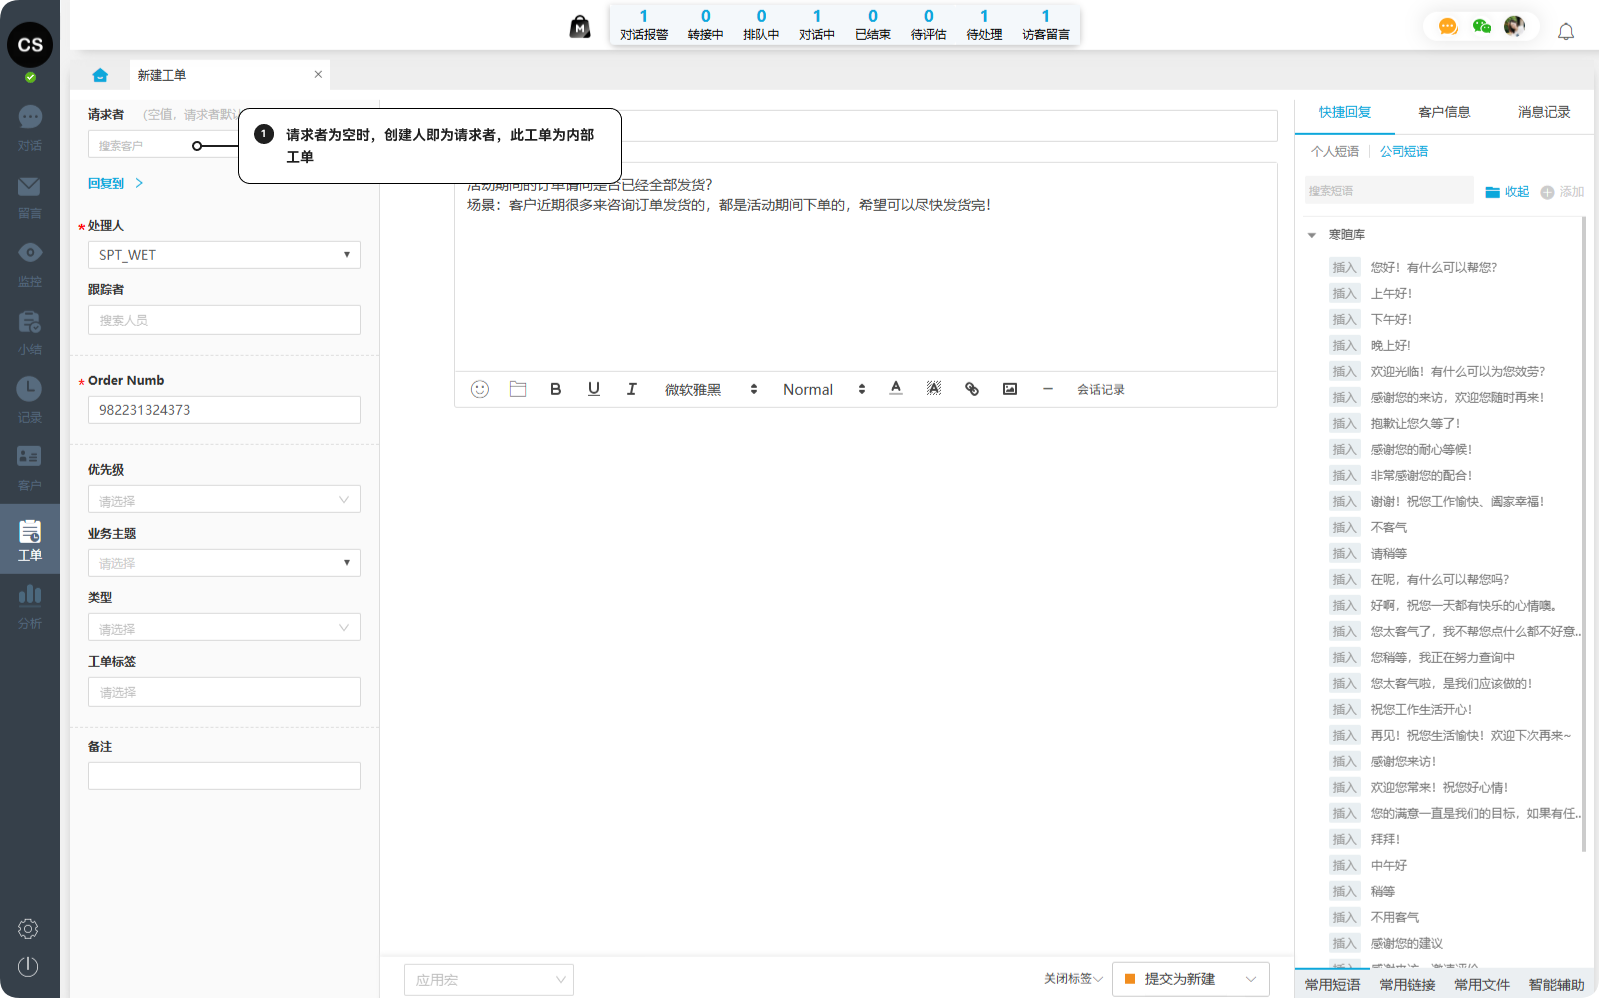Viewport: 1599px width, 998px height.
Task: Open the notification bell
Action: tap(1566, 32)
